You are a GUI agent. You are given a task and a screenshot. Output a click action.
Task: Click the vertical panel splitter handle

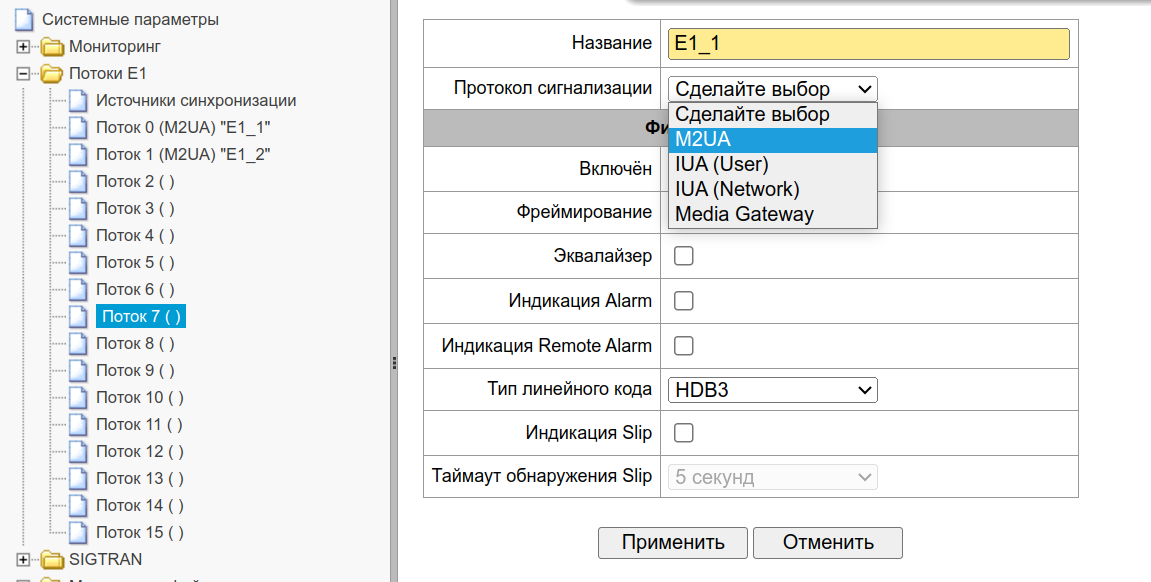[394, 362]
